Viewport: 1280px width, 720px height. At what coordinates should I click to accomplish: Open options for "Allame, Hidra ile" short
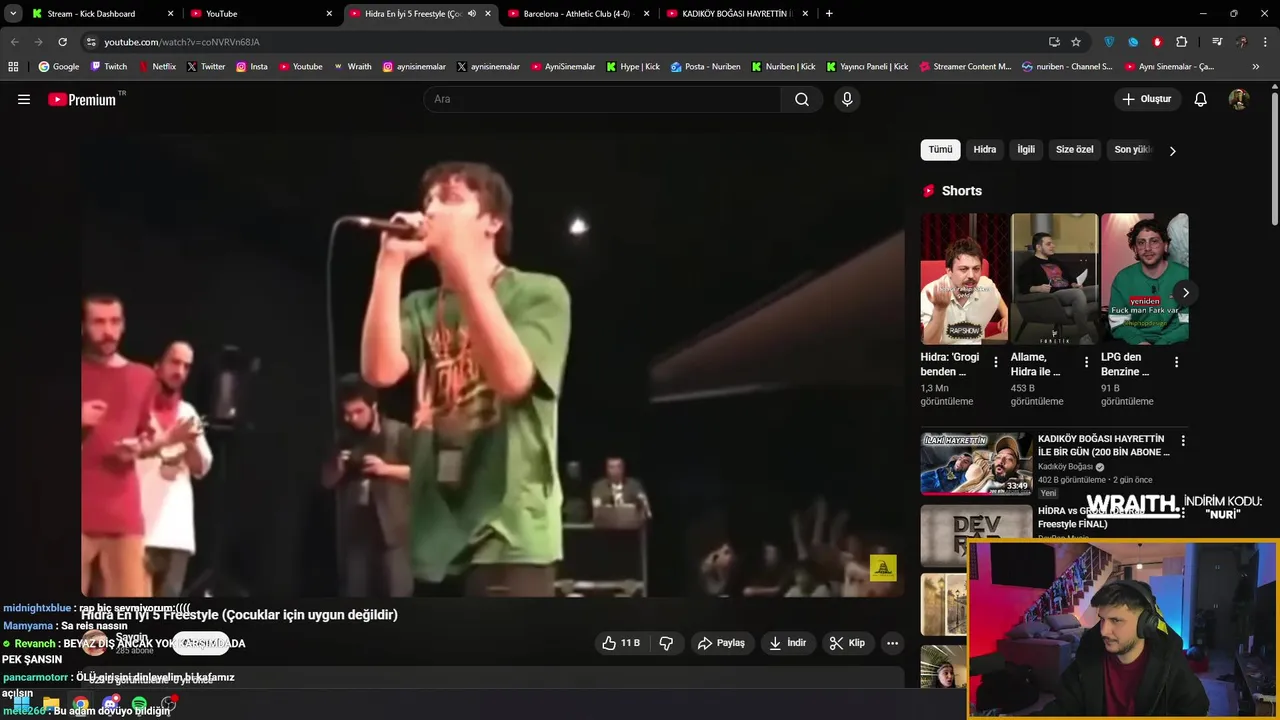pyautogui.click(x=1086, y=362)
